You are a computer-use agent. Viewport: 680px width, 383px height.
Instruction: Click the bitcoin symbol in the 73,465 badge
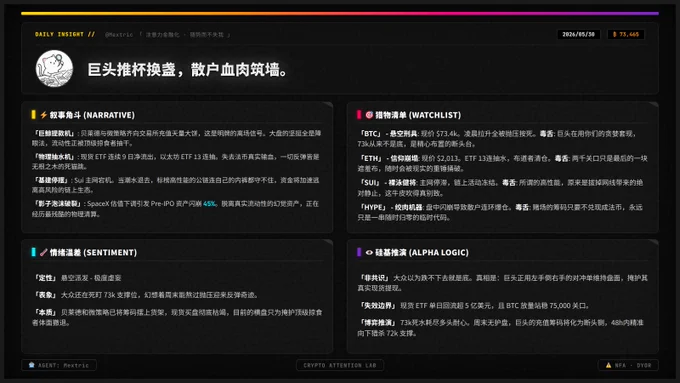tap(615, 34)
